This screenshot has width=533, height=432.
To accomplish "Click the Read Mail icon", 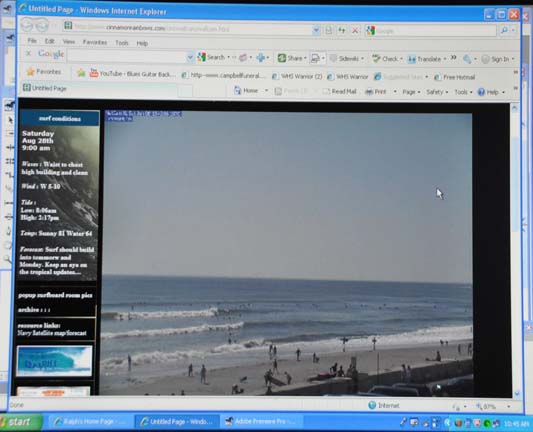I will [x=326, y=91].
